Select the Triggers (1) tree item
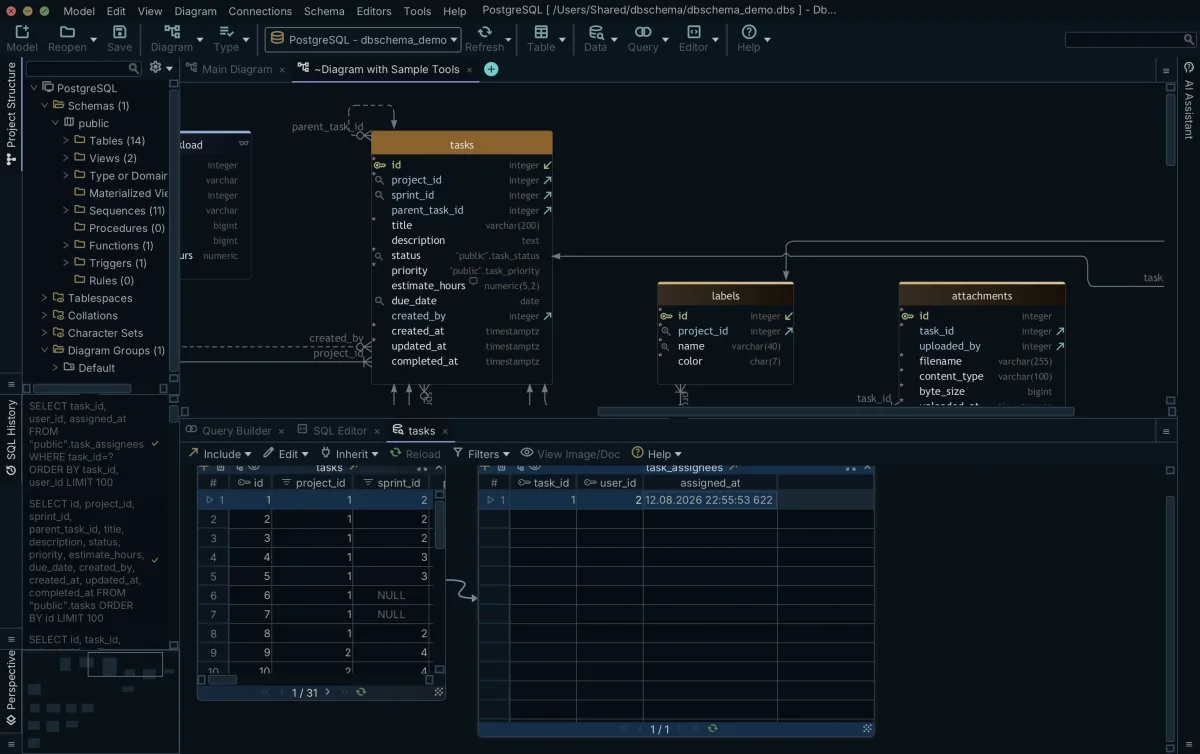This screenshot has height=754, width=1200. click(118, 263)
